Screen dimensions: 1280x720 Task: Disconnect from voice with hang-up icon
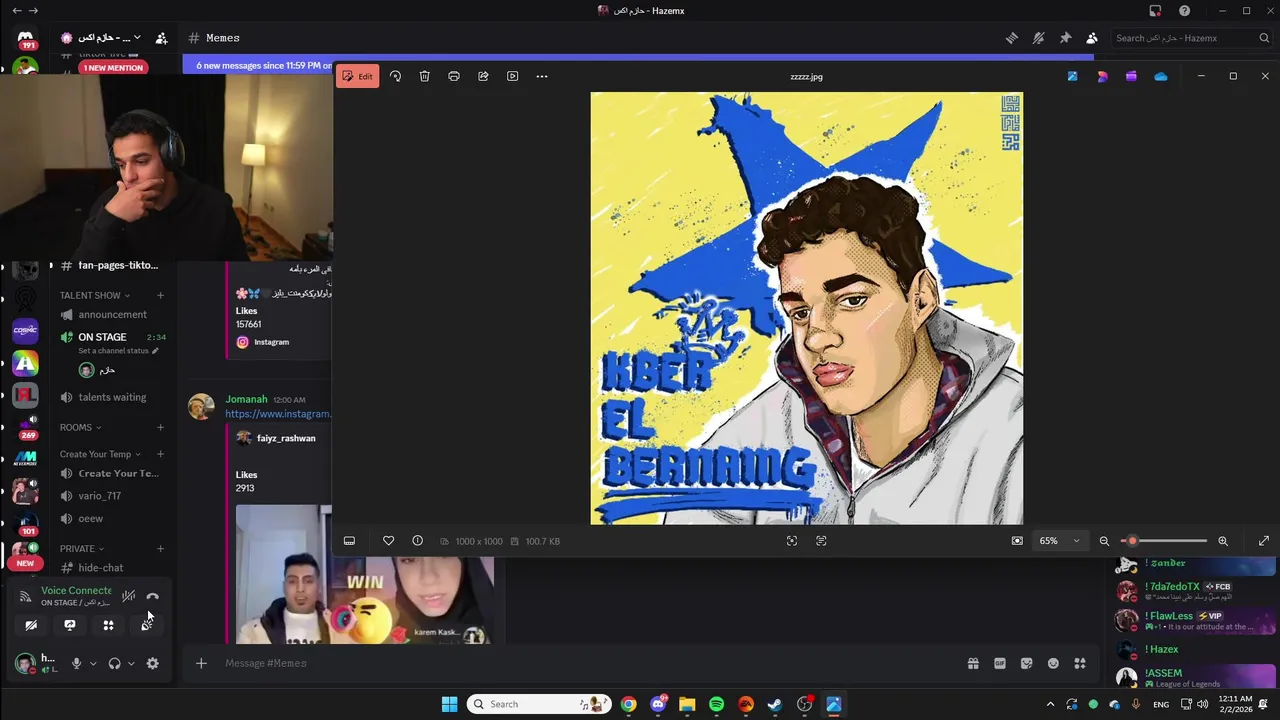coord(152,596)
